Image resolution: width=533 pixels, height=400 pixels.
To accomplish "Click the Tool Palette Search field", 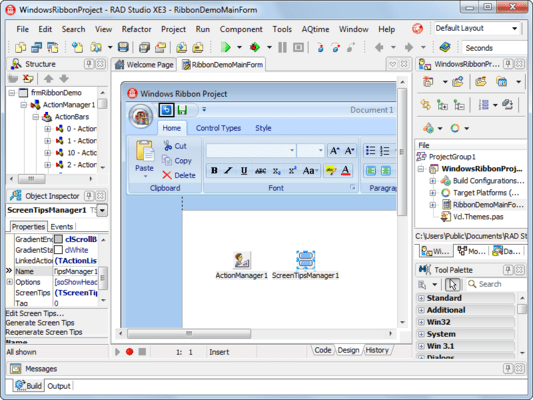I will click(496, 284).
